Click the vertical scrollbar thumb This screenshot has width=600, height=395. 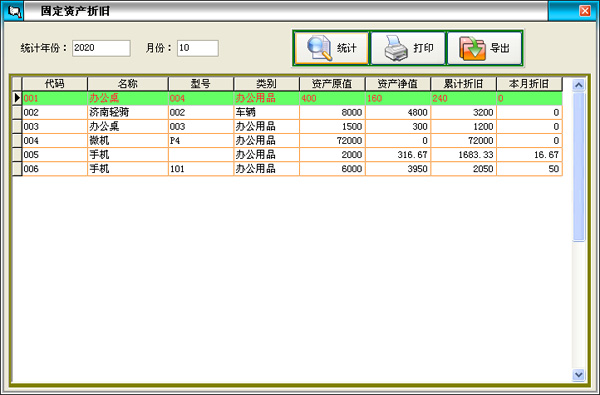[x=579, y=166]
